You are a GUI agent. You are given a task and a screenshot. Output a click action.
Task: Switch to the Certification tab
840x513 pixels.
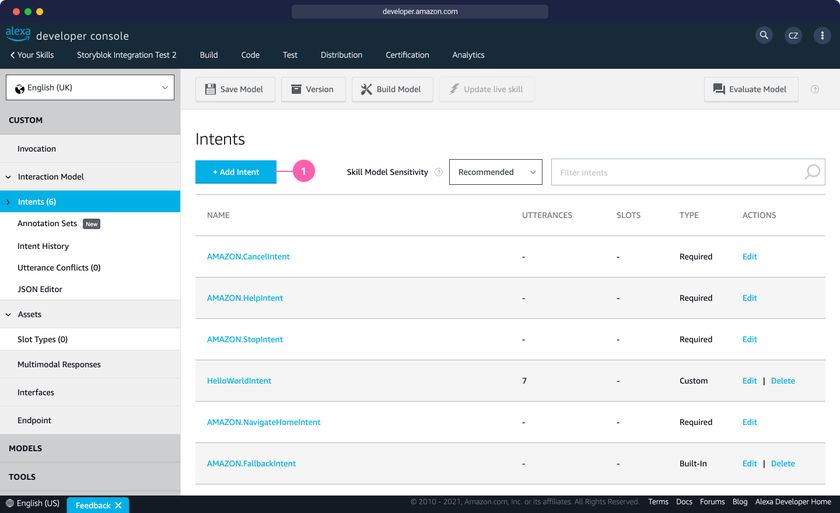tap(407, 55)
